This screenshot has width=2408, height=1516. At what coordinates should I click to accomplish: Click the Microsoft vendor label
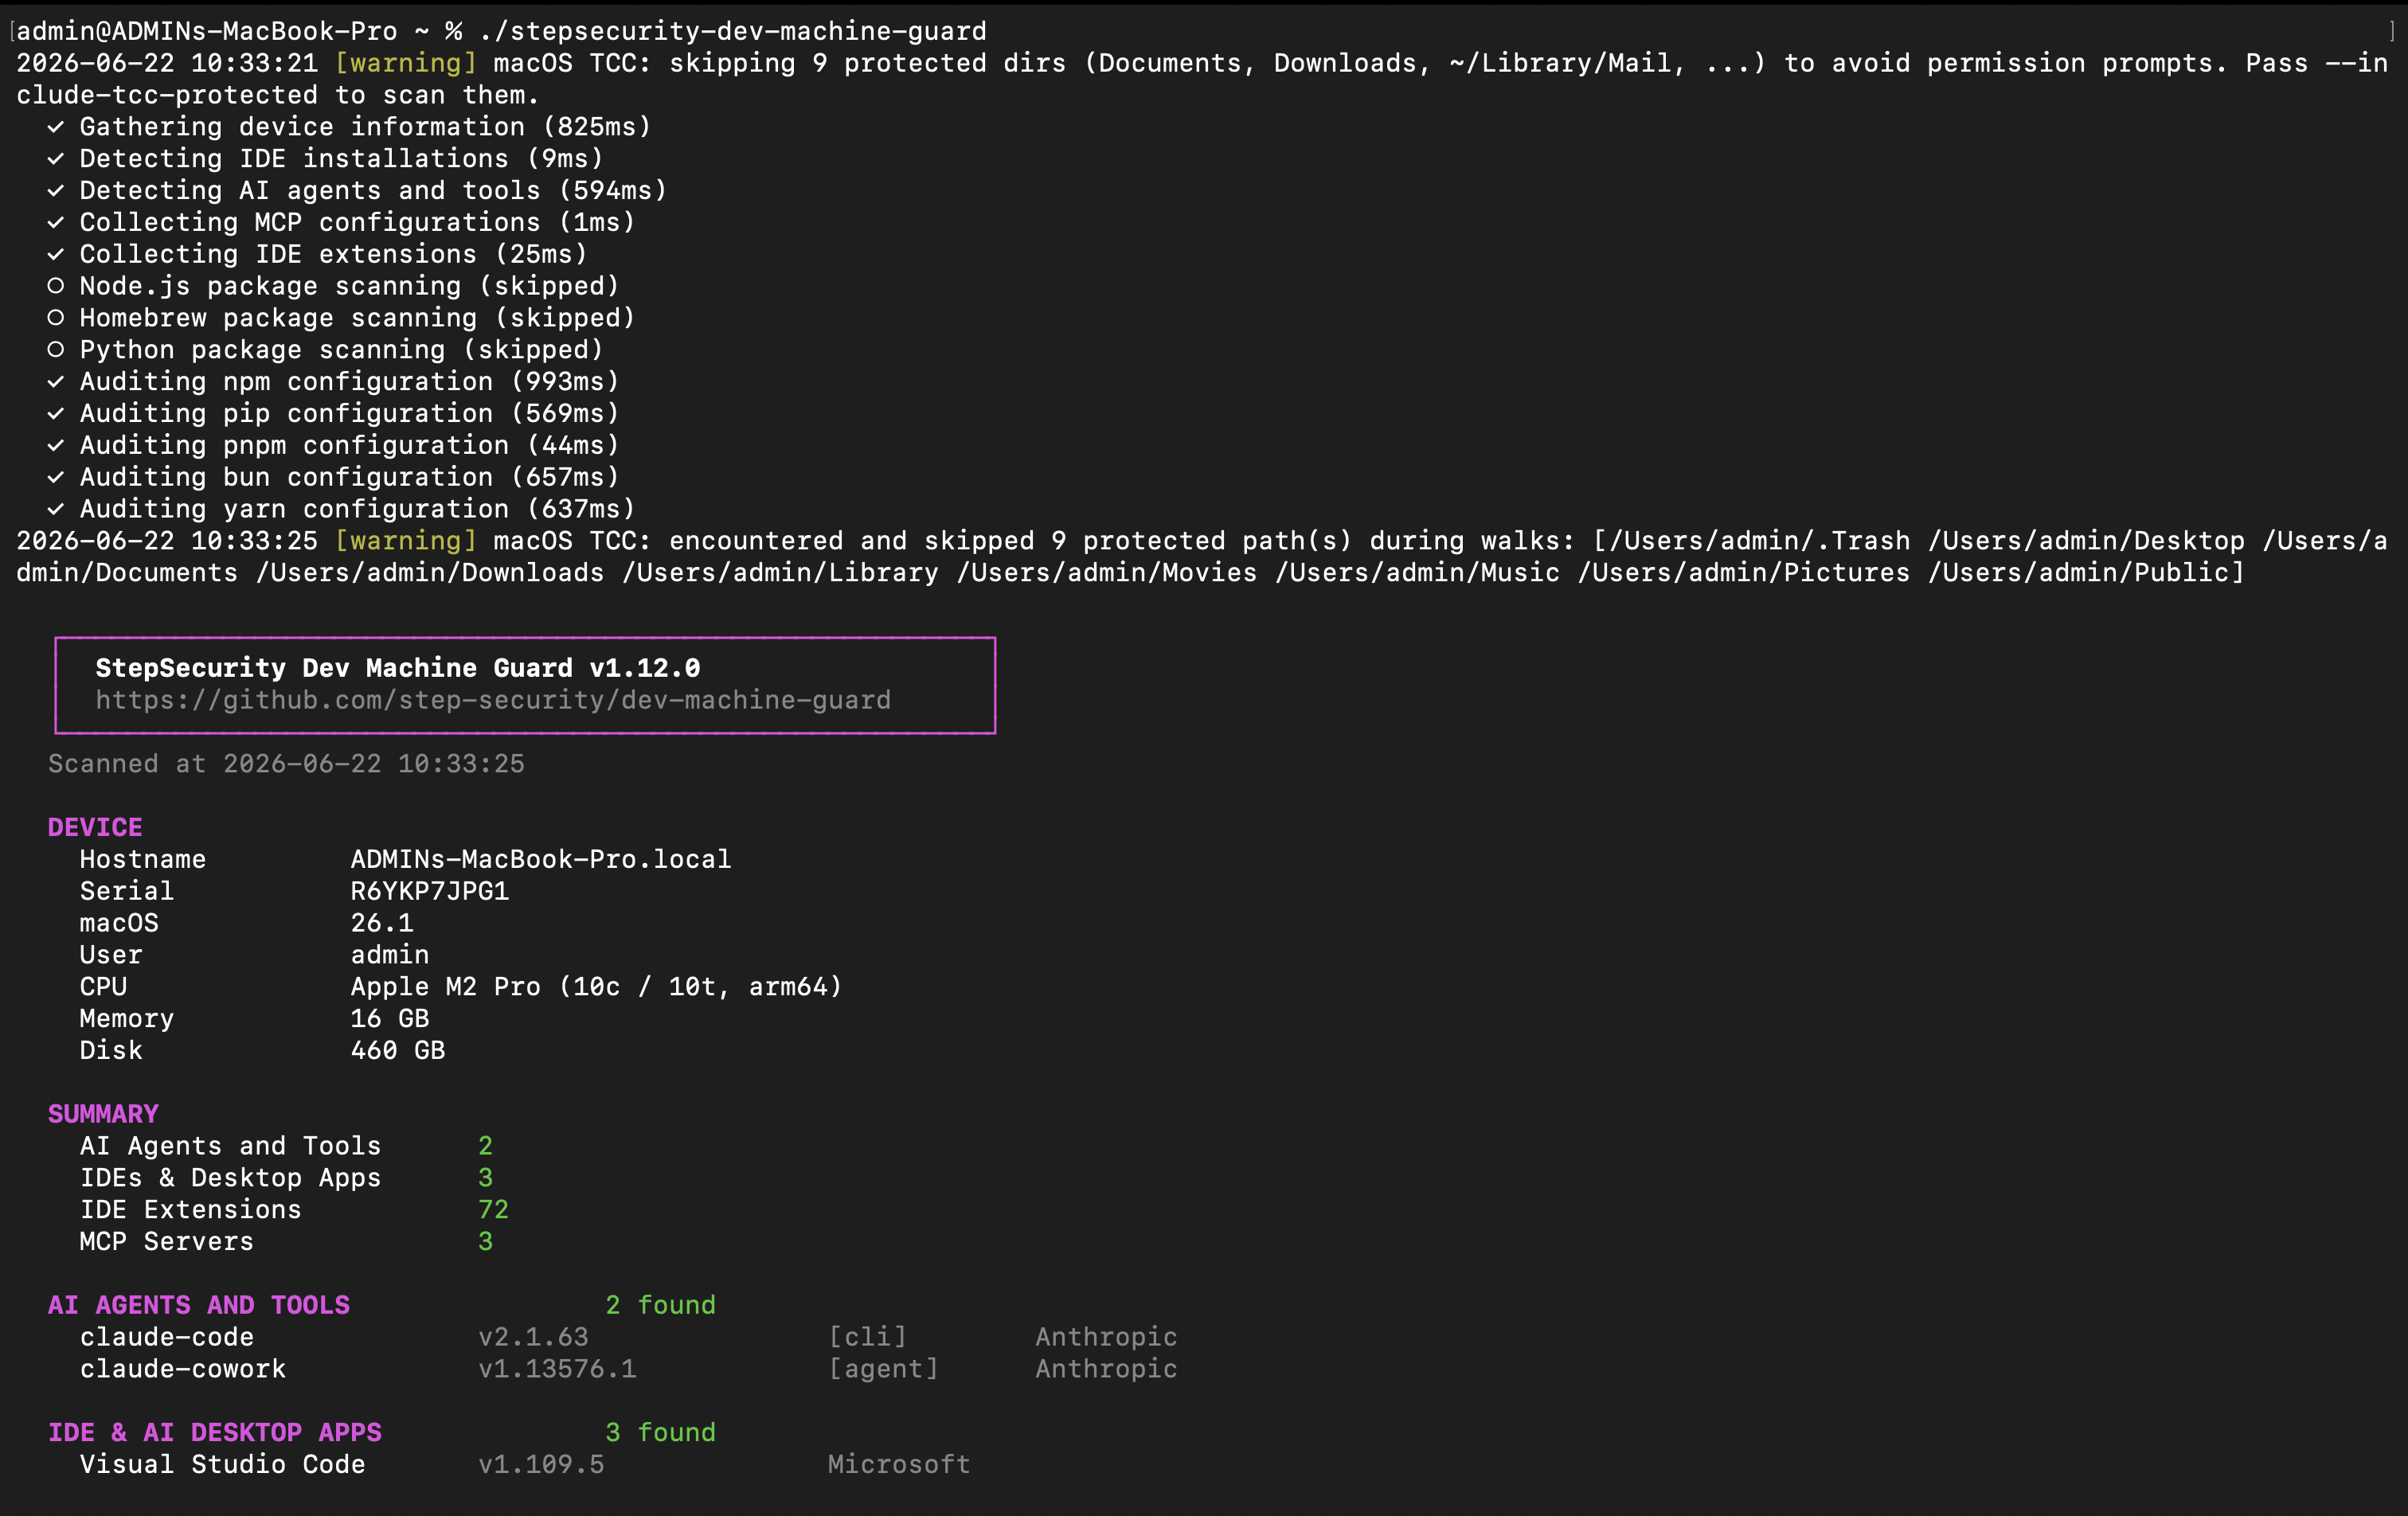click(x=899, y=1464)
